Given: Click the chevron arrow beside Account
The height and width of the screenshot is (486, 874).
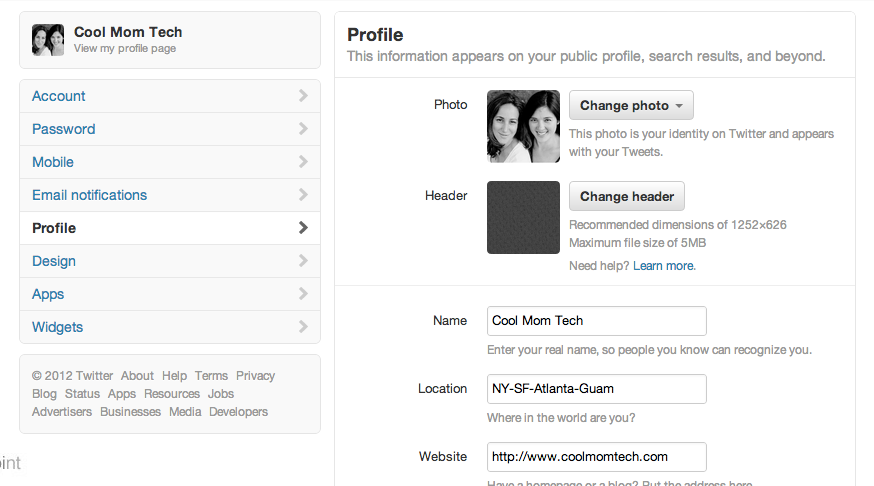Looking at the screenshot, I should point(303,96).
